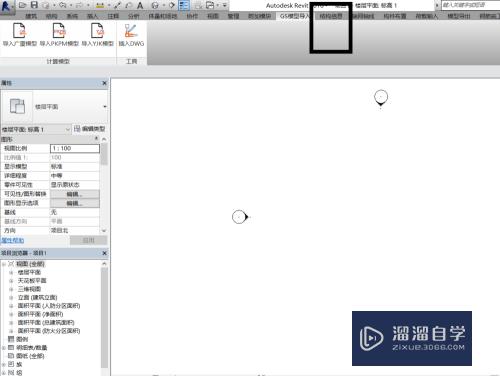The width and height of the screenshot is (500, 376).
Task: Switch to the 模型导出 ribbon tab
Action: tap(459, 16)
